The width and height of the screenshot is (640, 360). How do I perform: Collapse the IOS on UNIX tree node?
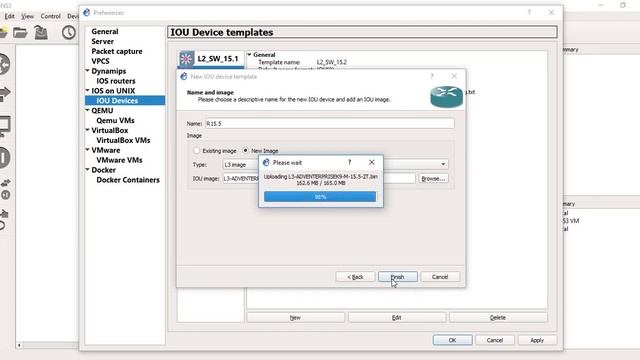(x=87, y=90)
